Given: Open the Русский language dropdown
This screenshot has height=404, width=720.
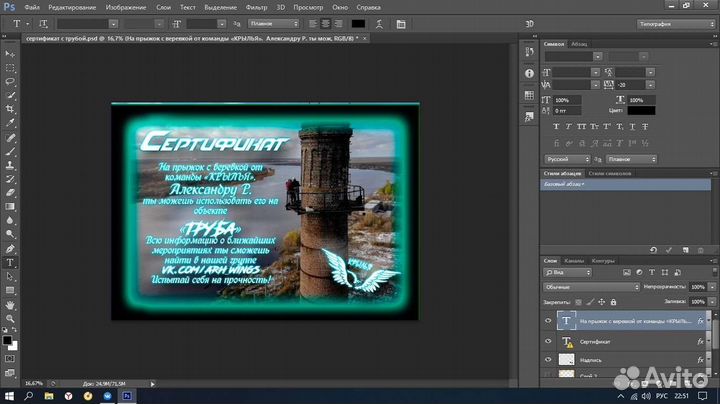Looking at the screenshot, I should pos(567,159).
